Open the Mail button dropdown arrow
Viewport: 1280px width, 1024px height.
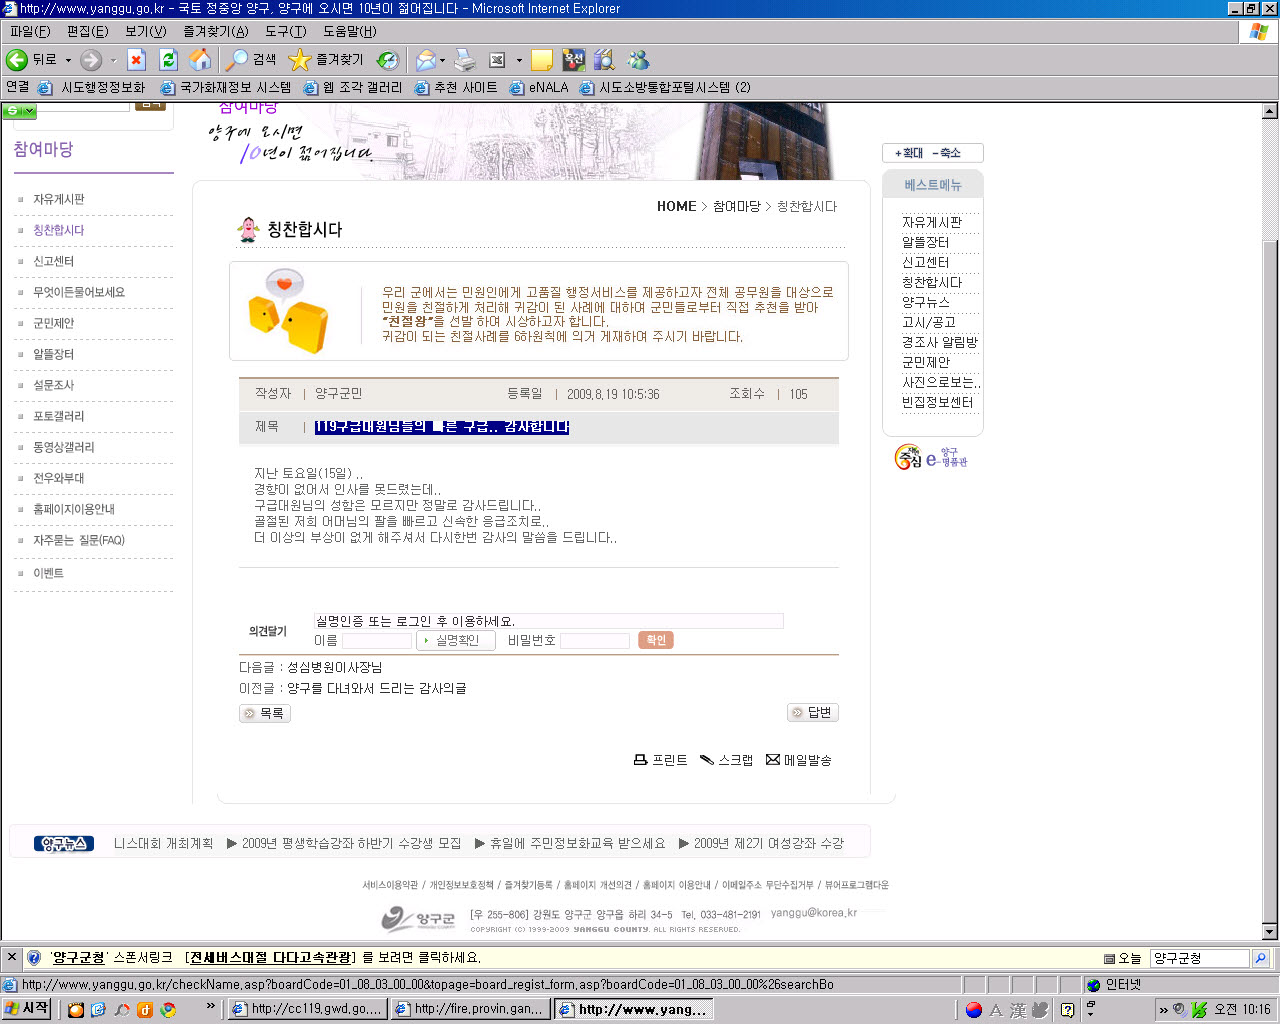point(442,60)
